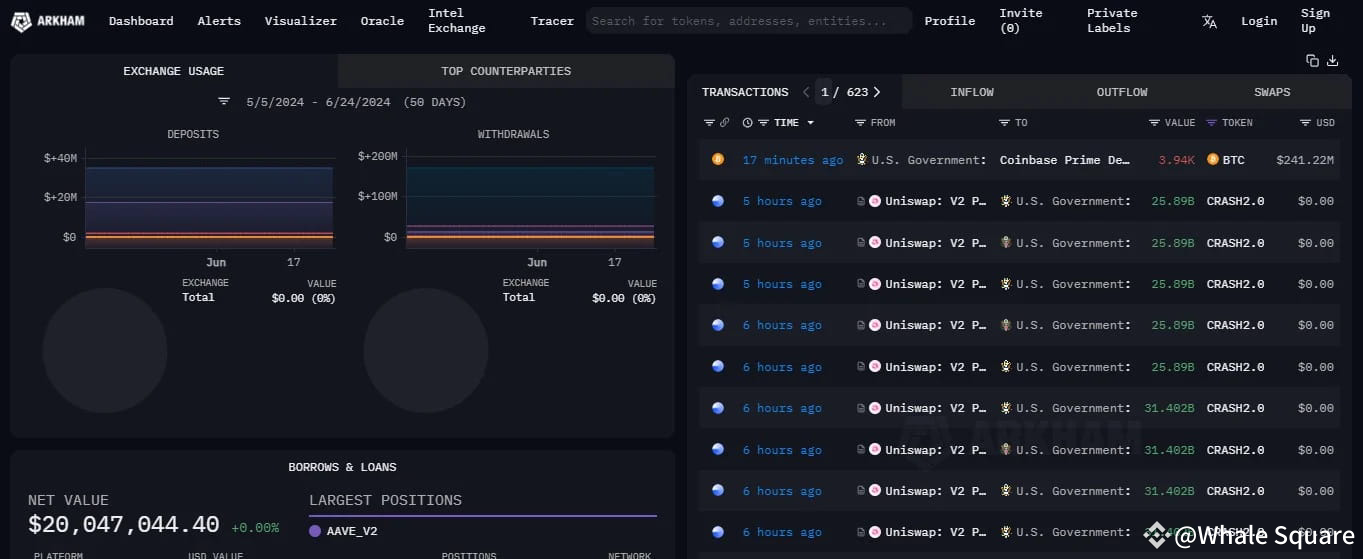Image resolution: width=1363 pixels, height=559 pixels.
Task: Click the Bitcoin icon in the first transaction row
Action: (x=717, y=160)
